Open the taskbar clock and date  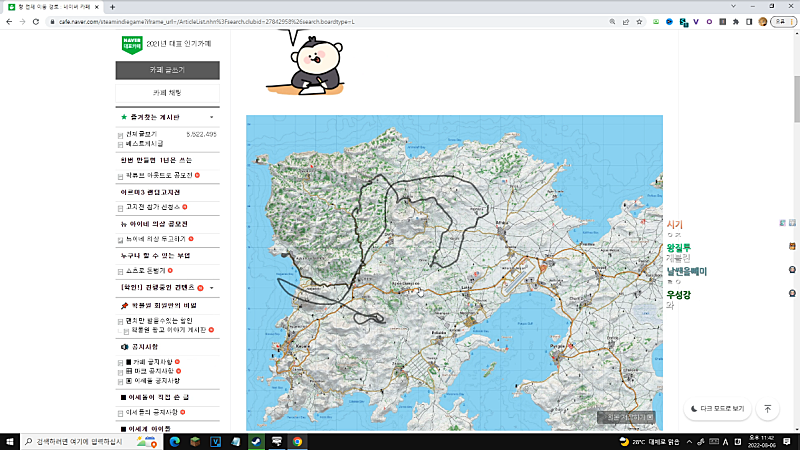(762, 441)
